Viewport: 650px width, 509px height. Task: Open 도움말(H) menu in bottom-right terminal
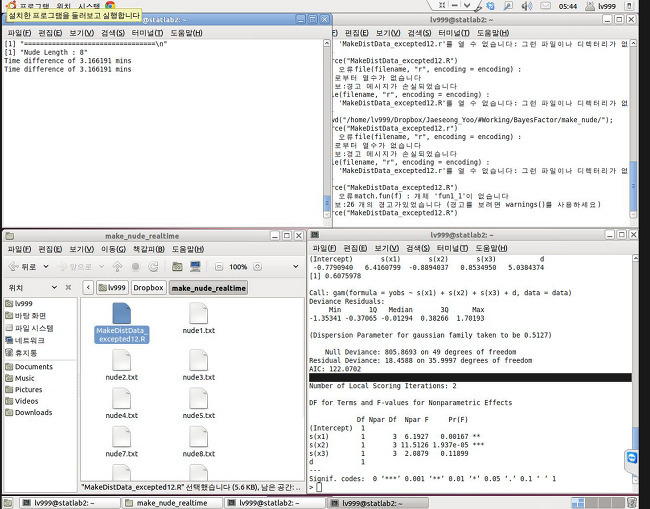(491, 248)
